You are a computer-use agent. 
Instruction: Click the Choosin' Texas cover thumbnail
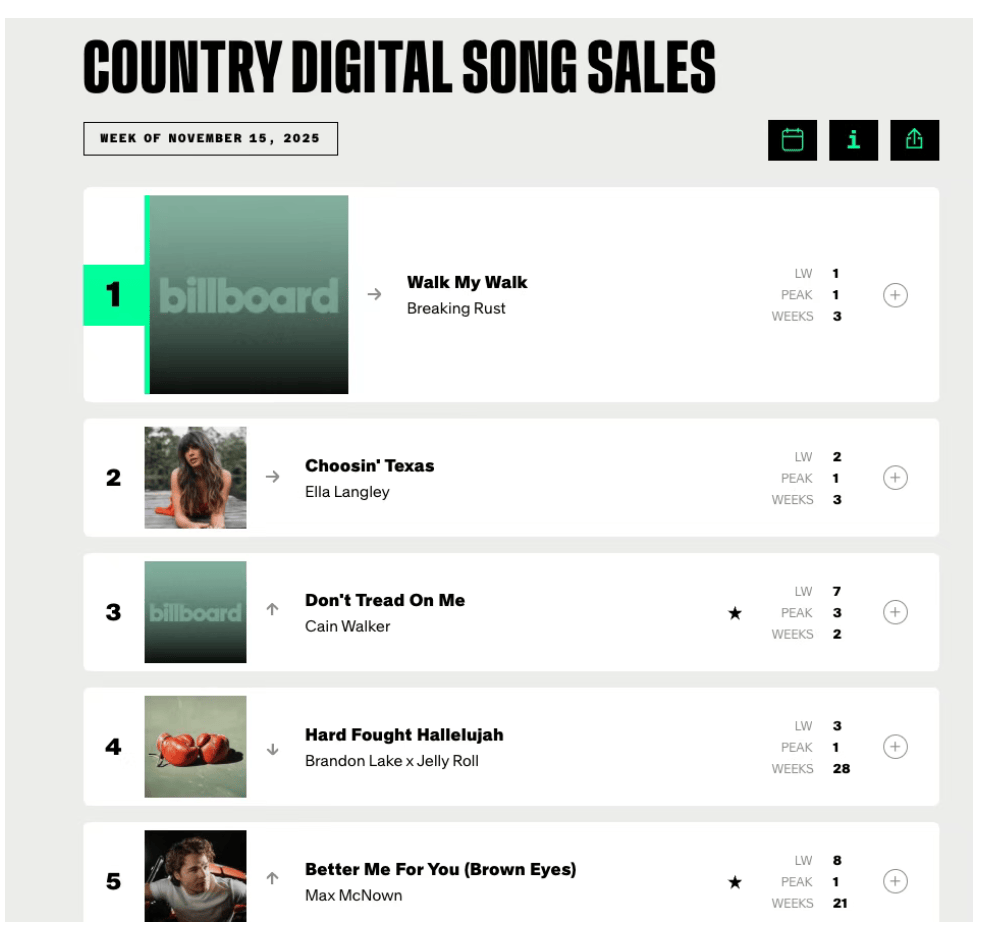point(195,478)
